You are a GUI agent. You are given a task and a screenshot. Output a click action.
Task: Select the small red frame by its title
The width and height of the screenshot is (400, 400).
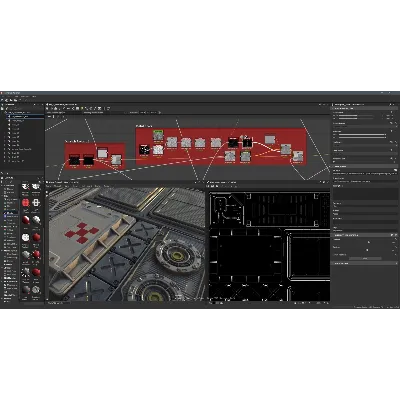coord(77,142)
